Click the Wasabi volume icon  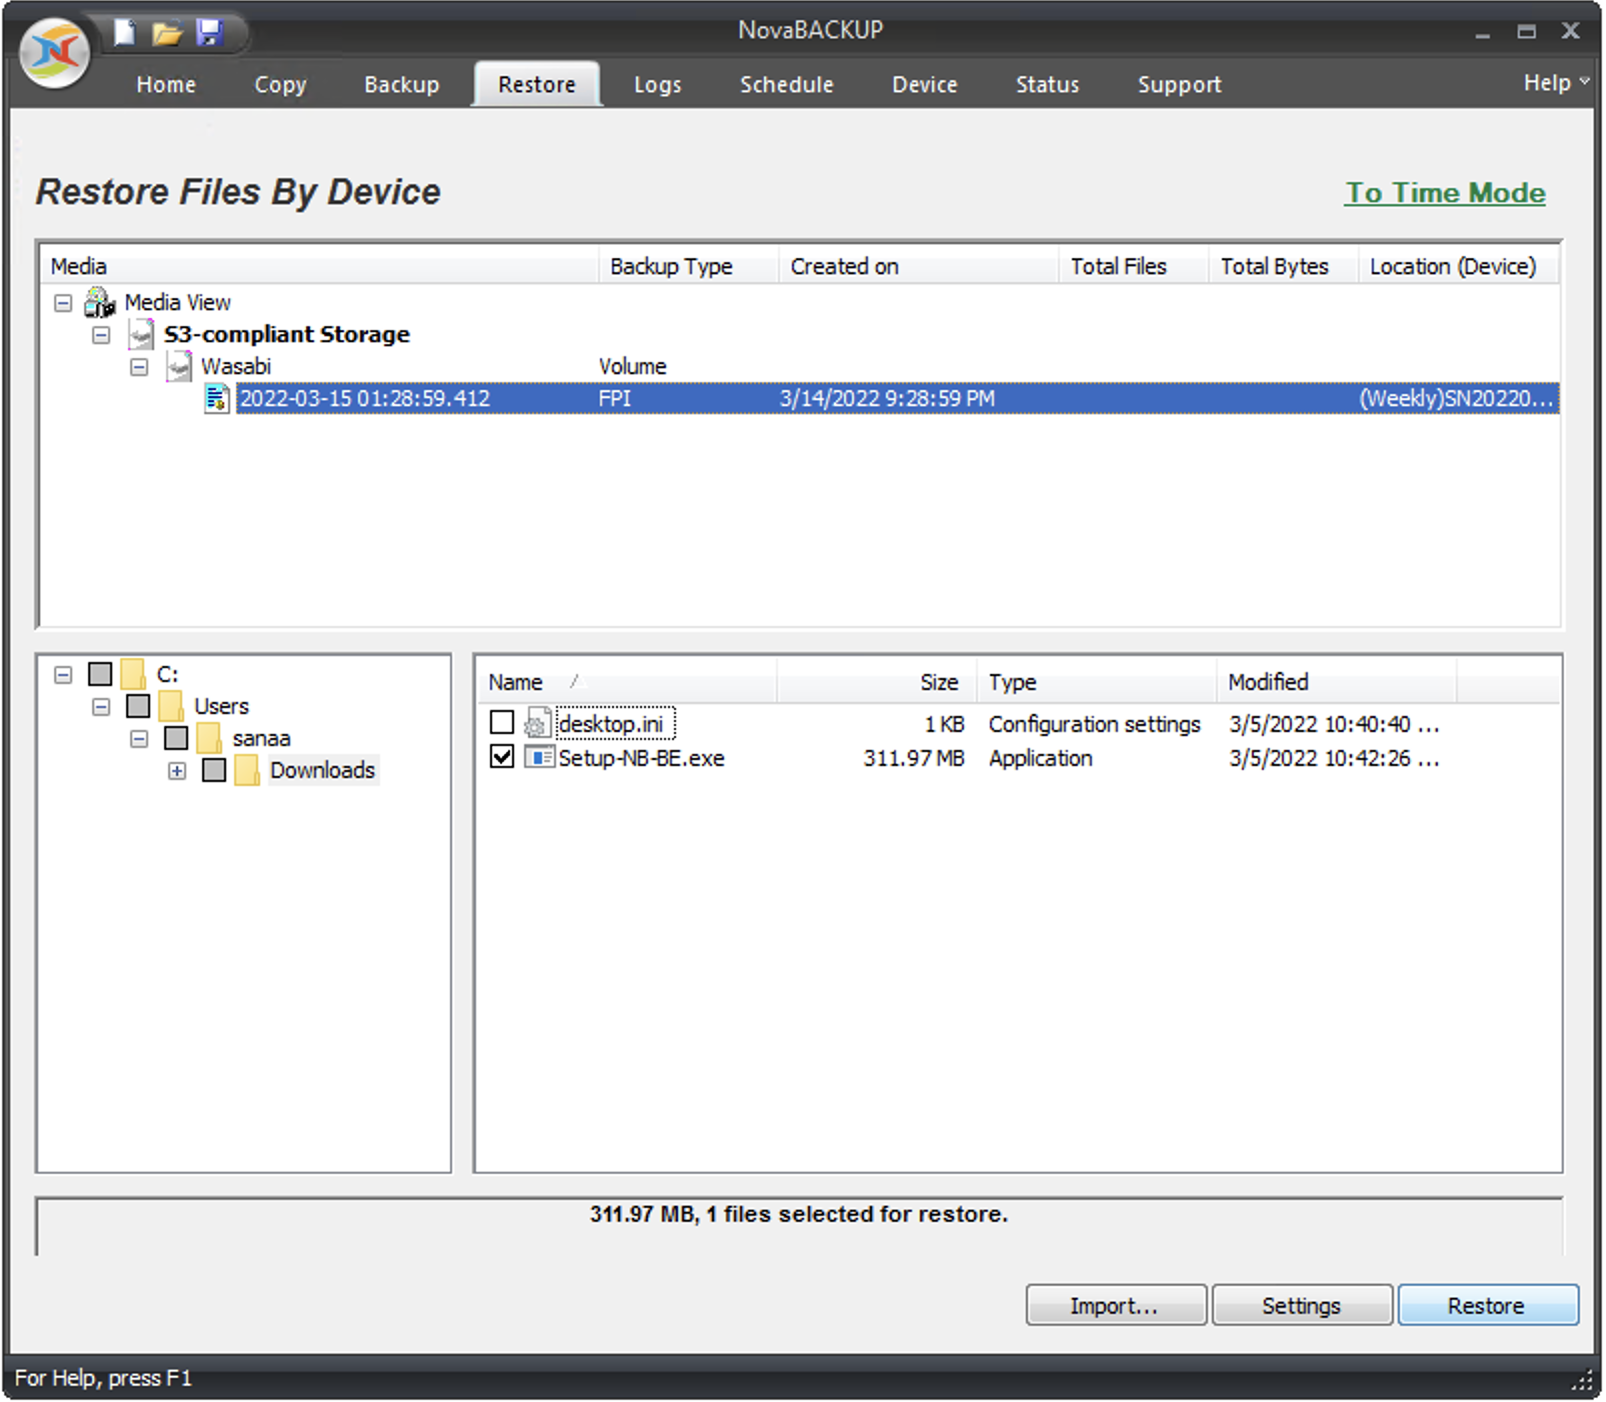180,367
